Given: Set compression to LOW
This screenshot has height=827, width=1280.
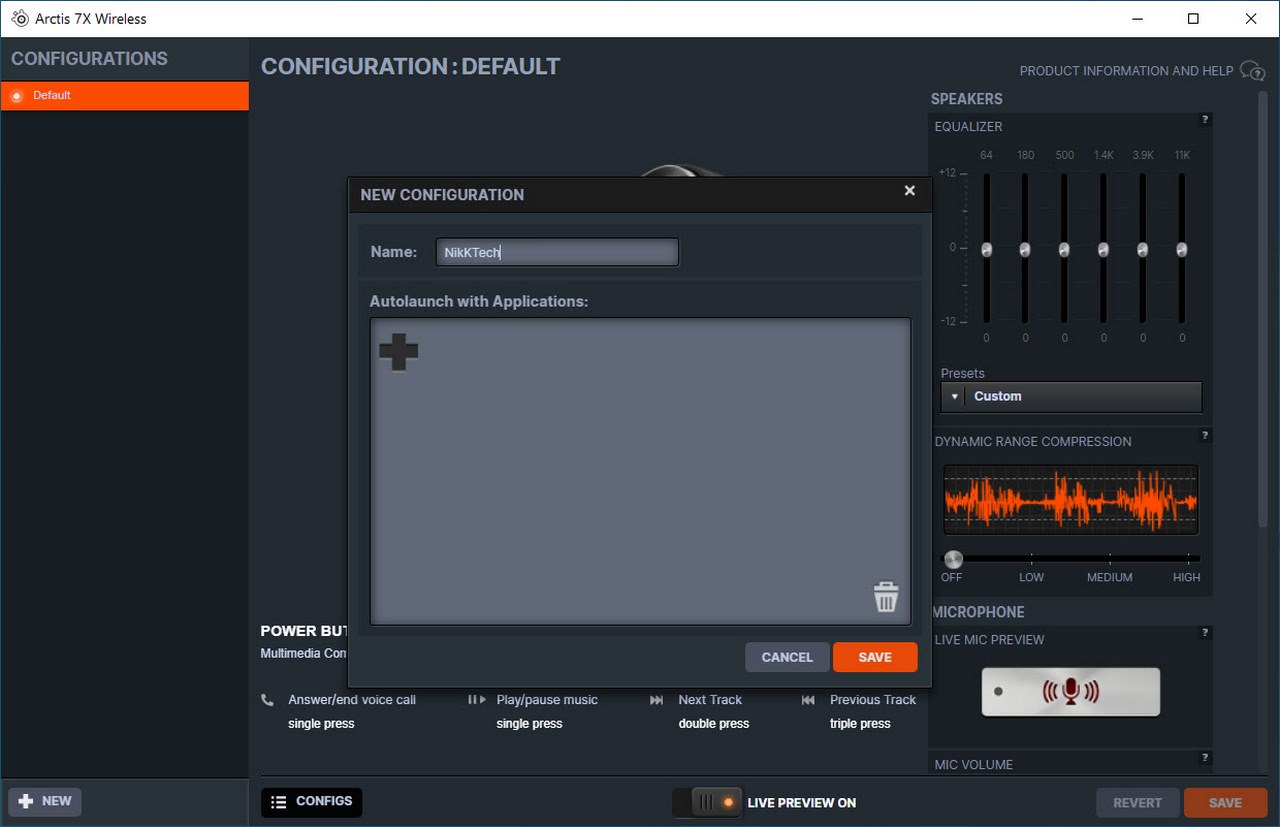Looking at the screenshot, I should pos(1031,577).
